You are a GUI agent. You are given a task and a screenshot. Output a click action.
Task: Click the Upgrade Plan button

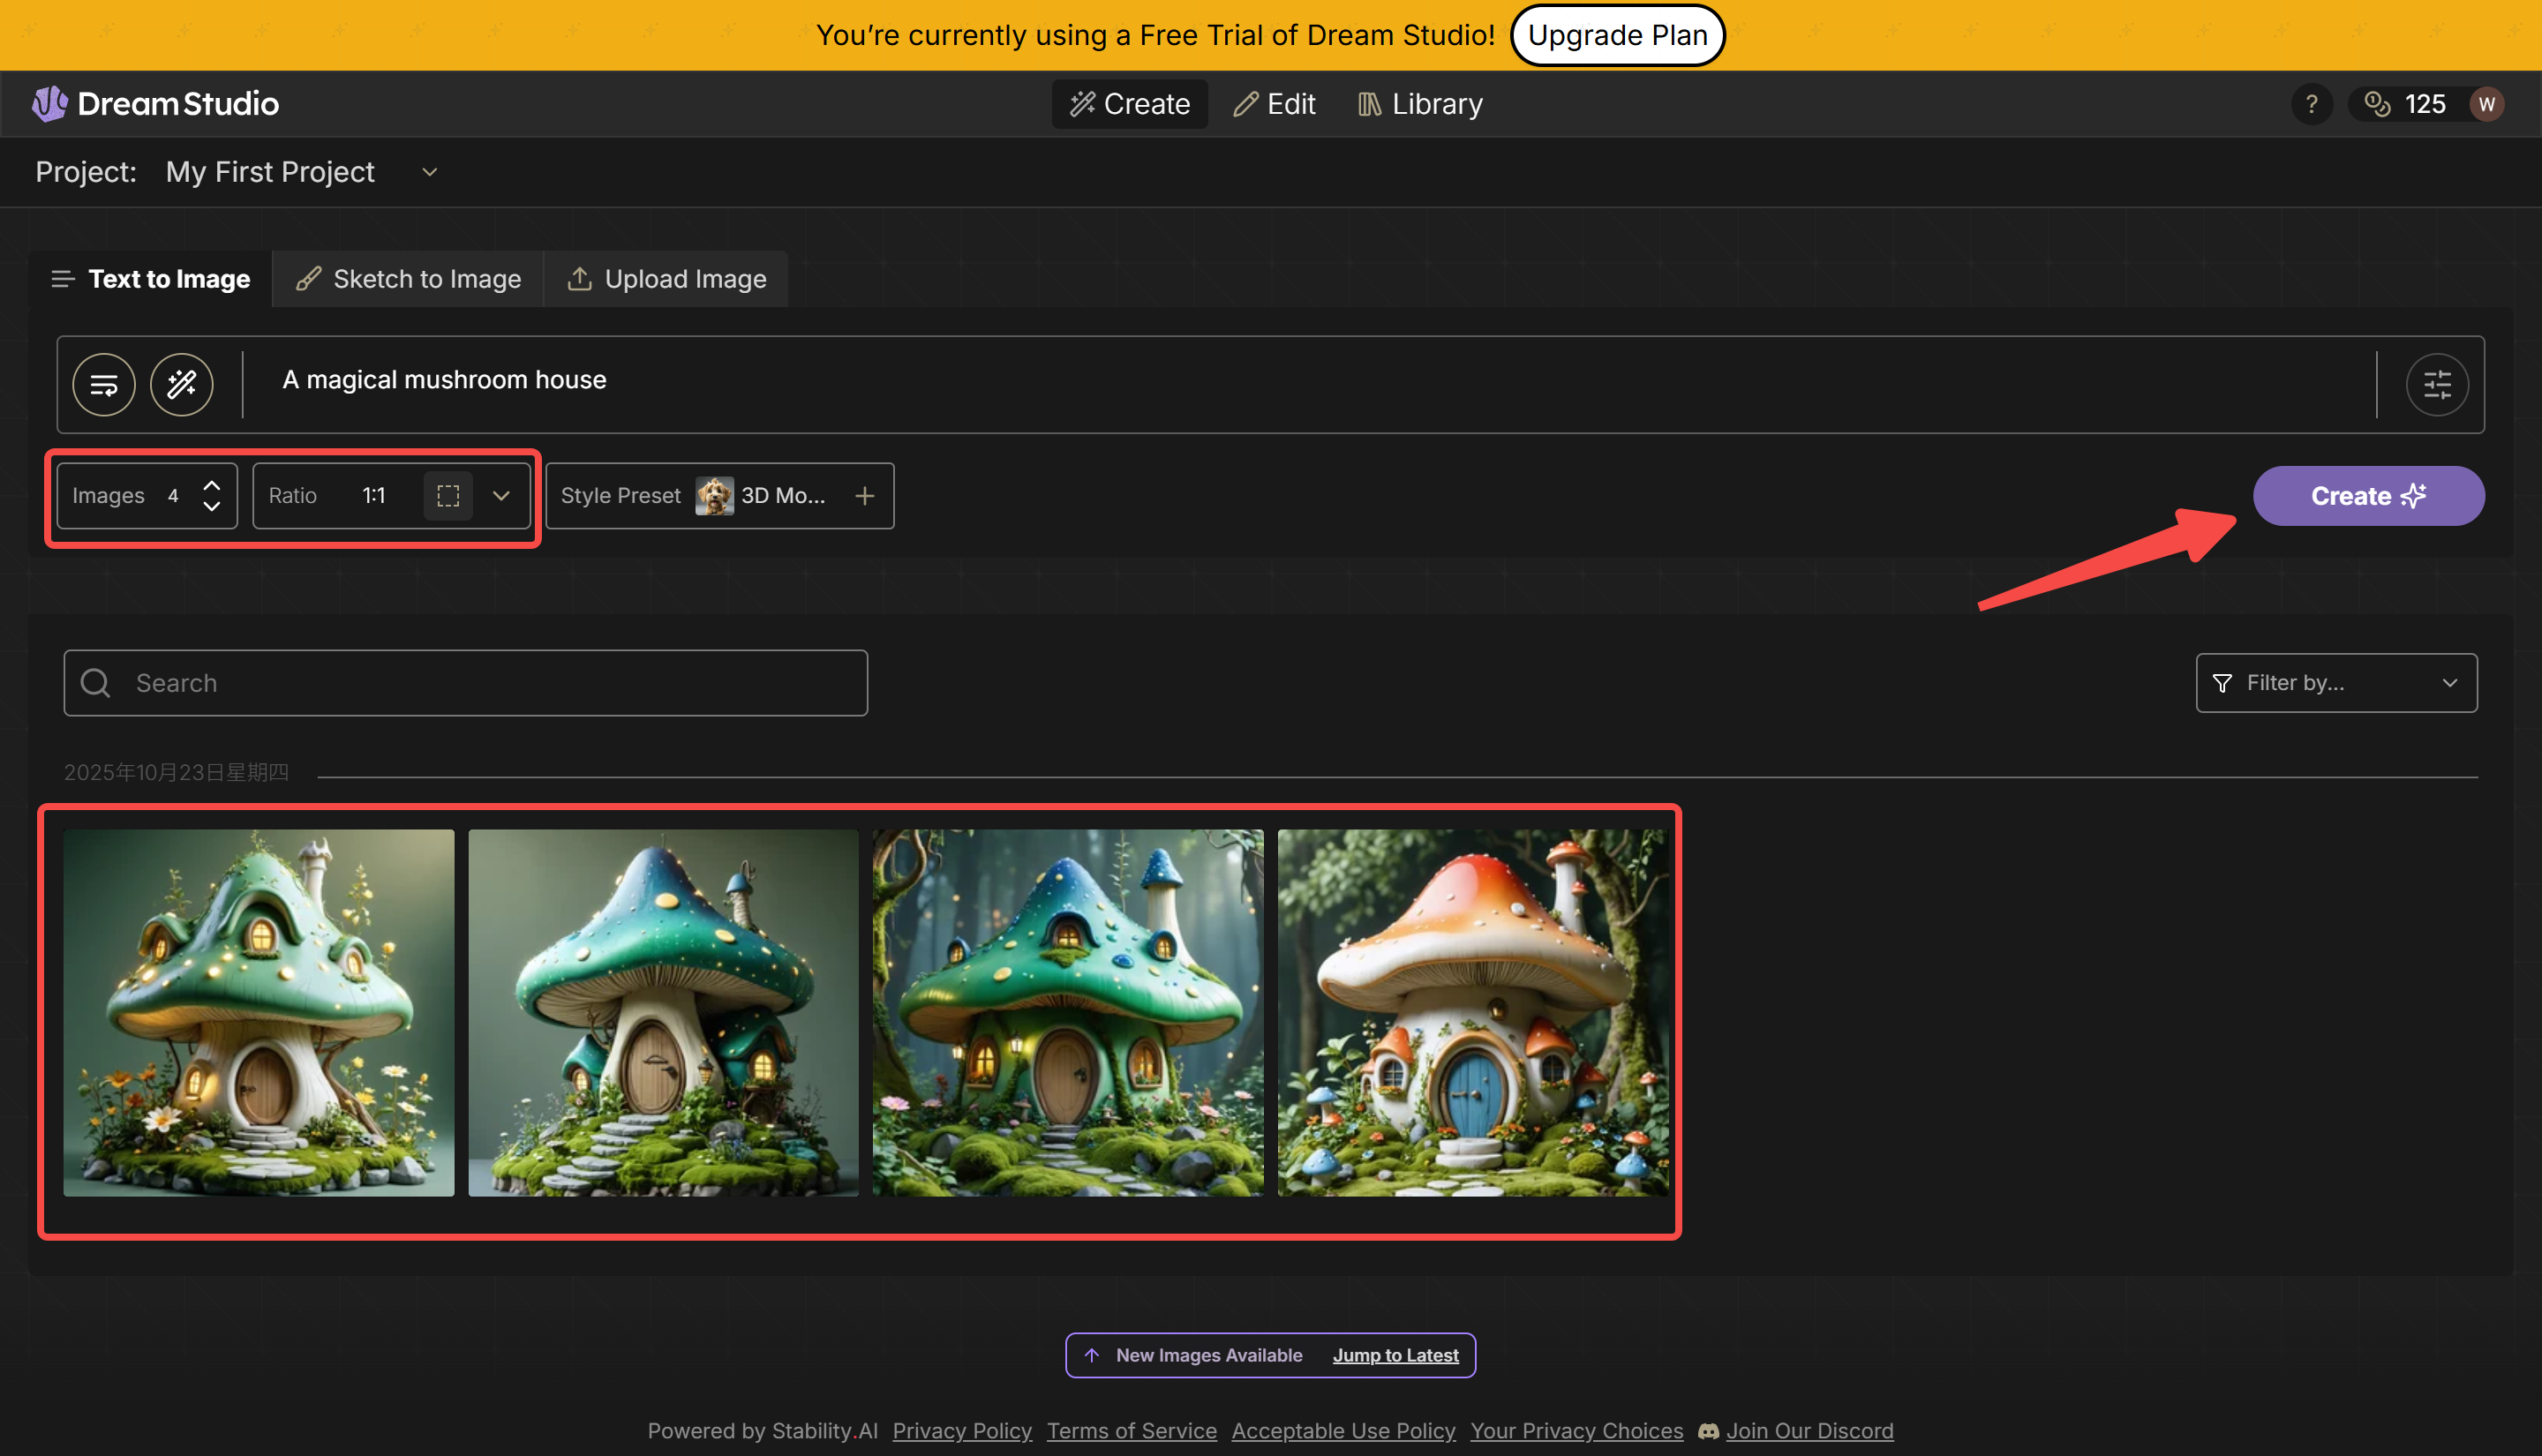pyautogui.click(x=1618, y=35)
